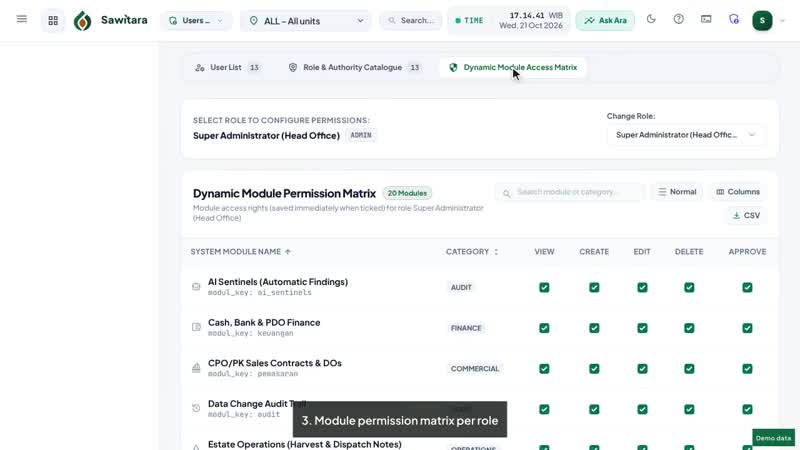Switch to Role & Authority Catalogue tab
The image size is (800, 450).
click(354, 67)
